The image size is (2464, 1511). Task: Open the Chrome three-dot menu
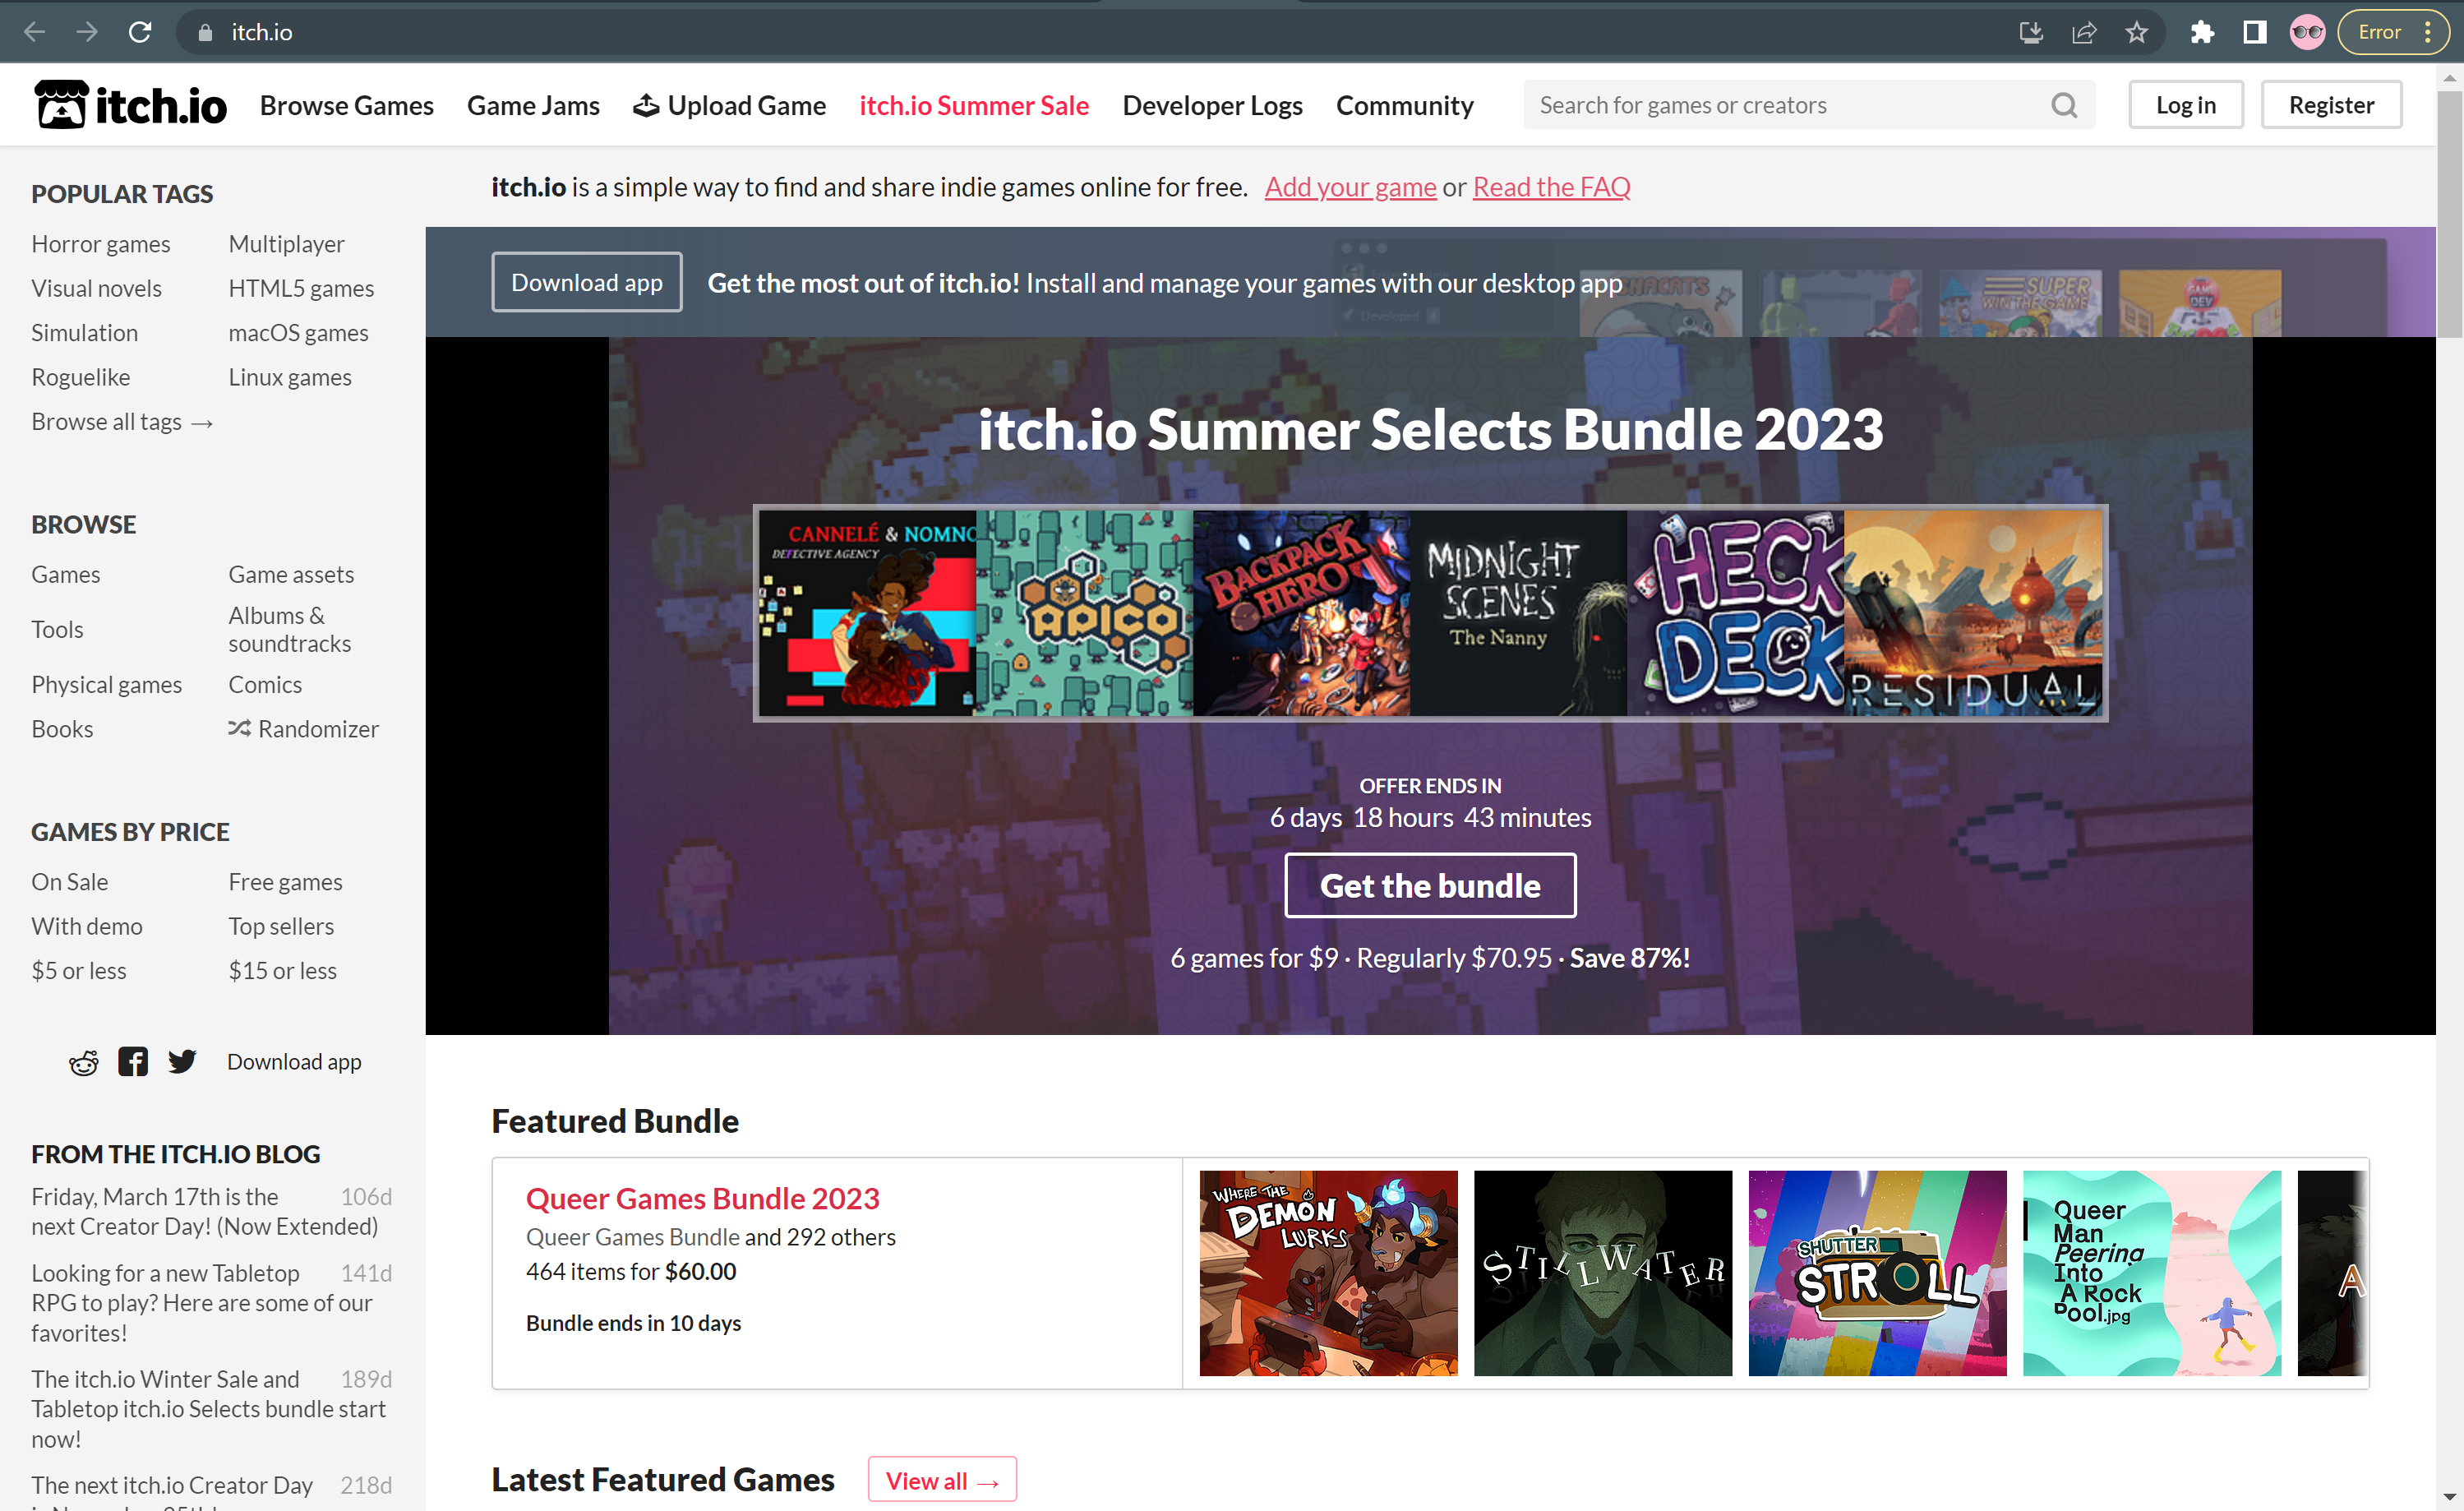tap(2429, 32)
